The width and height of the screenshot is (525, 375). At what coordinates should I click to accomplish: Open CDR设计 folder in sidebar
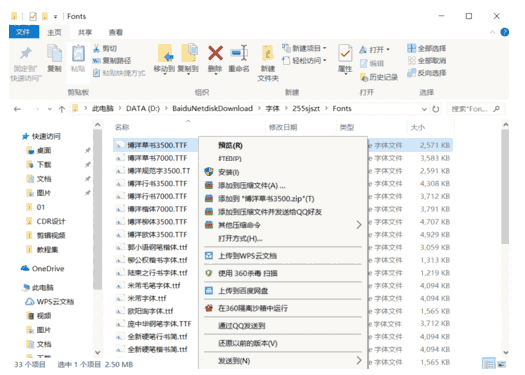(x=46, y=221)
